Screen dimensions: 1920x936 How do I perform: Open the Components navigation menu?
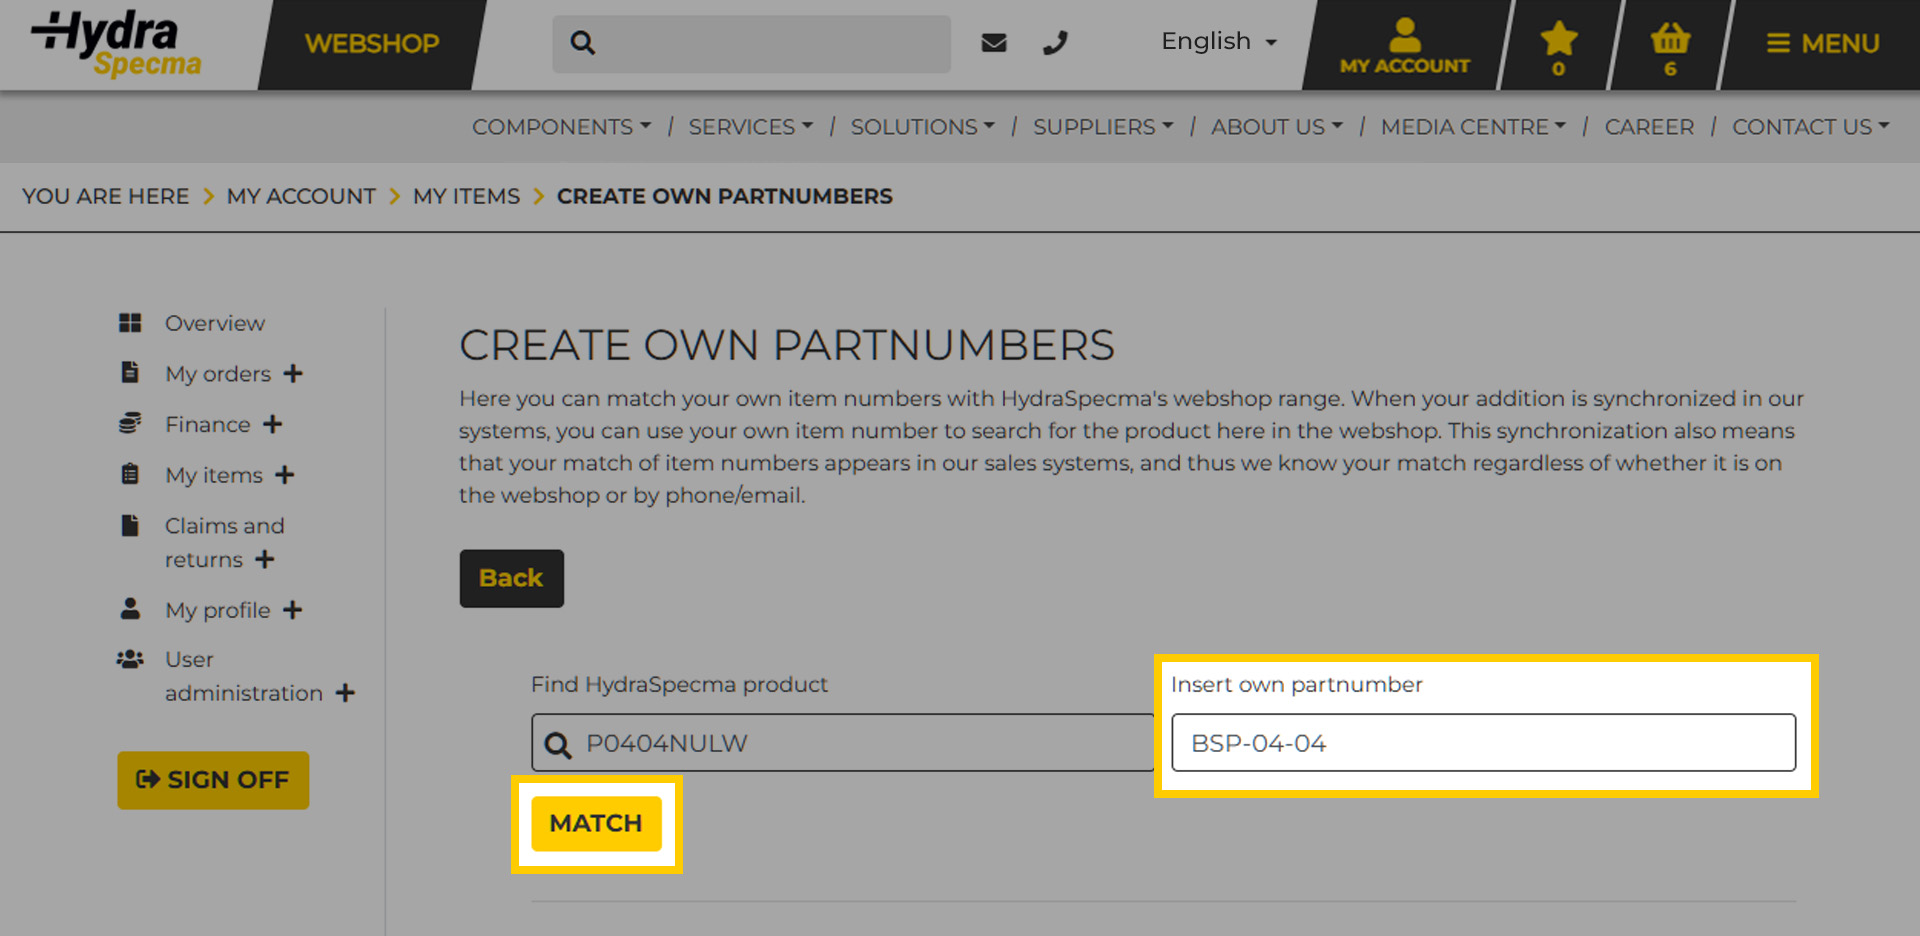(561, 127)
